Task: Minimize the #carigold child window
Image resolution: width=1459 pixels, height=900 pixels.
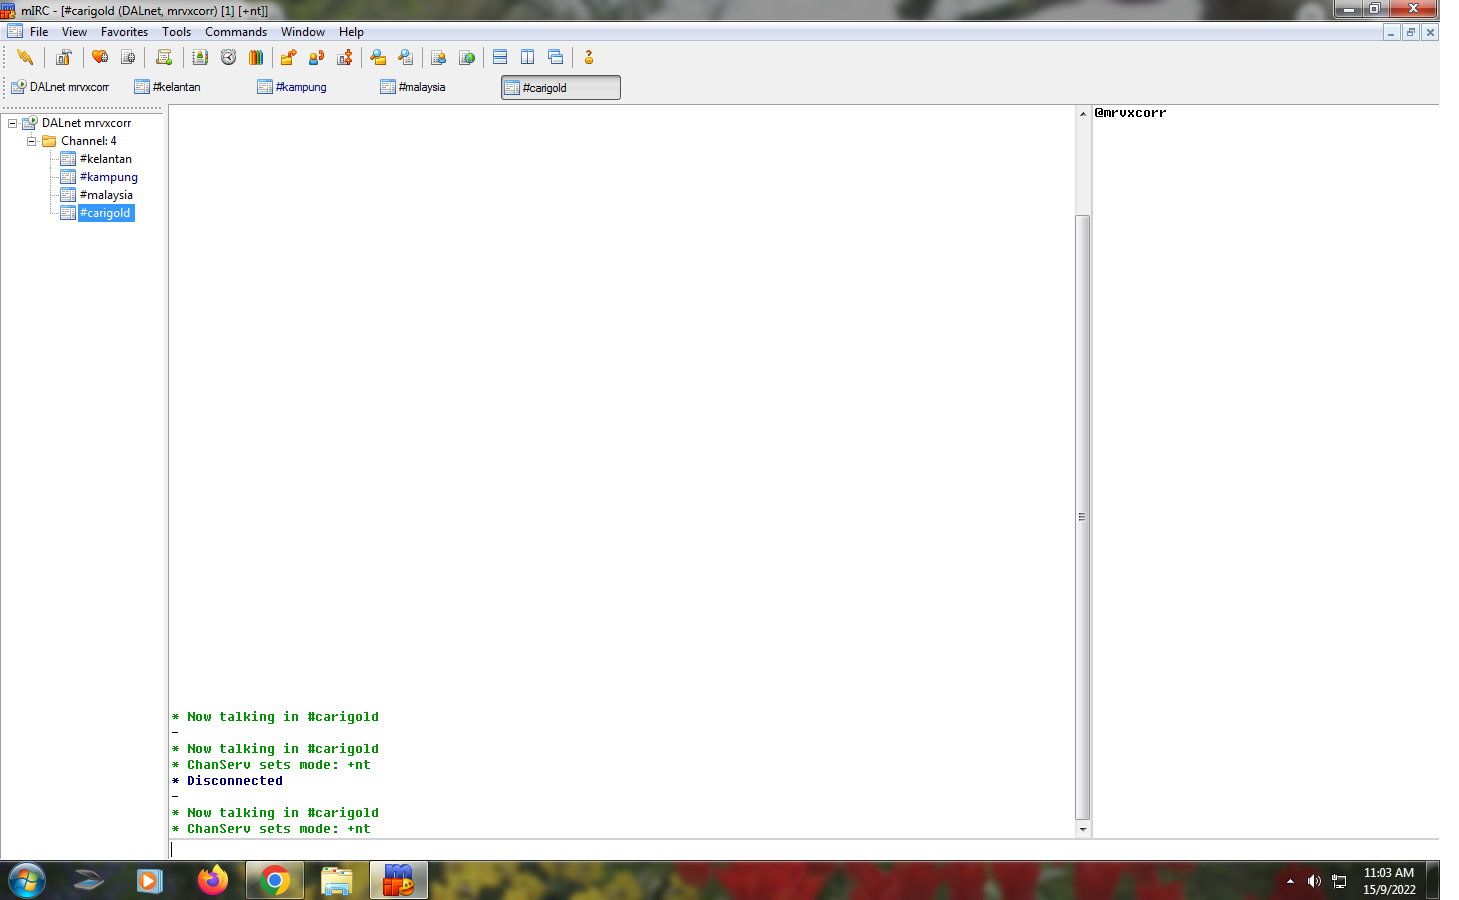Action: point(1391,32)
